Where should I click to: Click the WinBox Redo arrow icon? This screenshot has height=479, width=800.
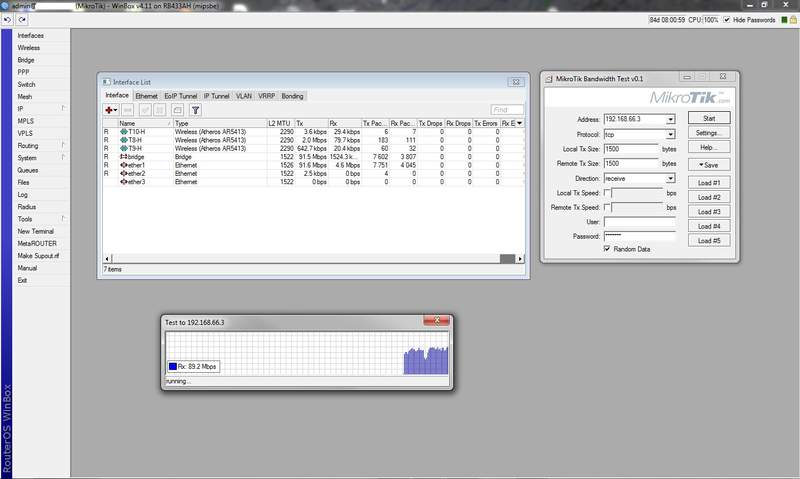pyautogui.click(x=22, y=20)
